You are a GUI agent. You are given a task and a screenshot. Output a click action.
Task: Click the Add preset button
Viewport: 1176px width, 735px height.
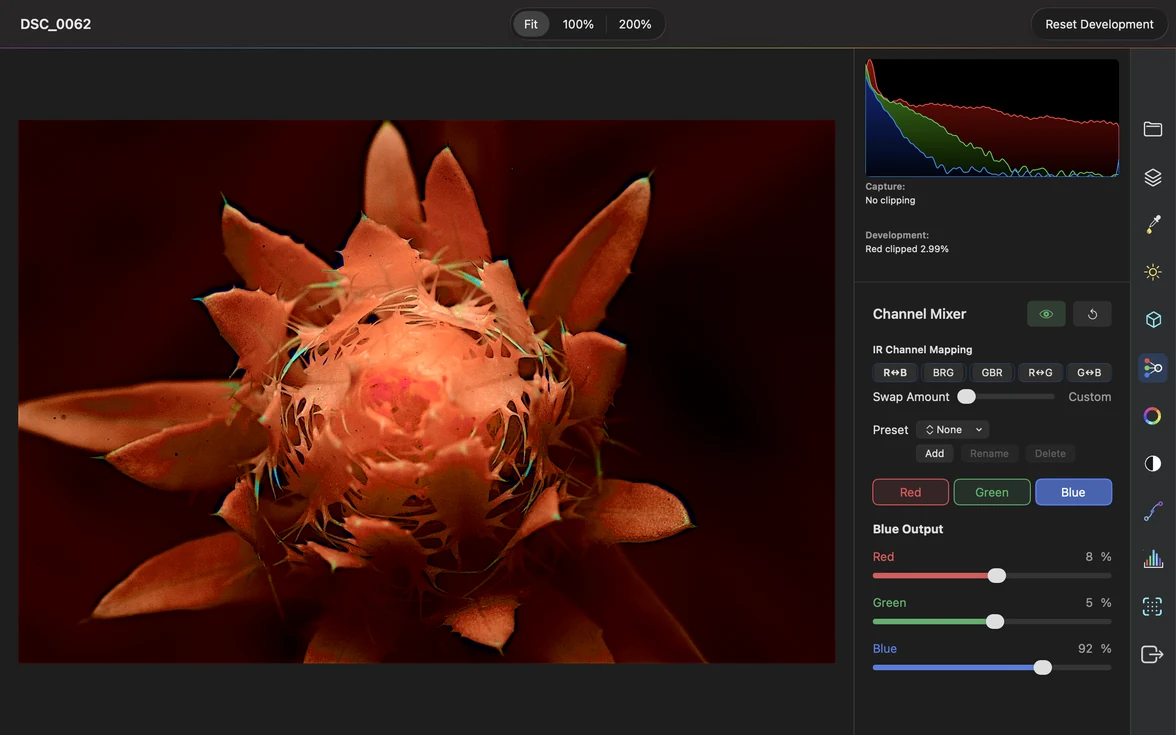934,454
